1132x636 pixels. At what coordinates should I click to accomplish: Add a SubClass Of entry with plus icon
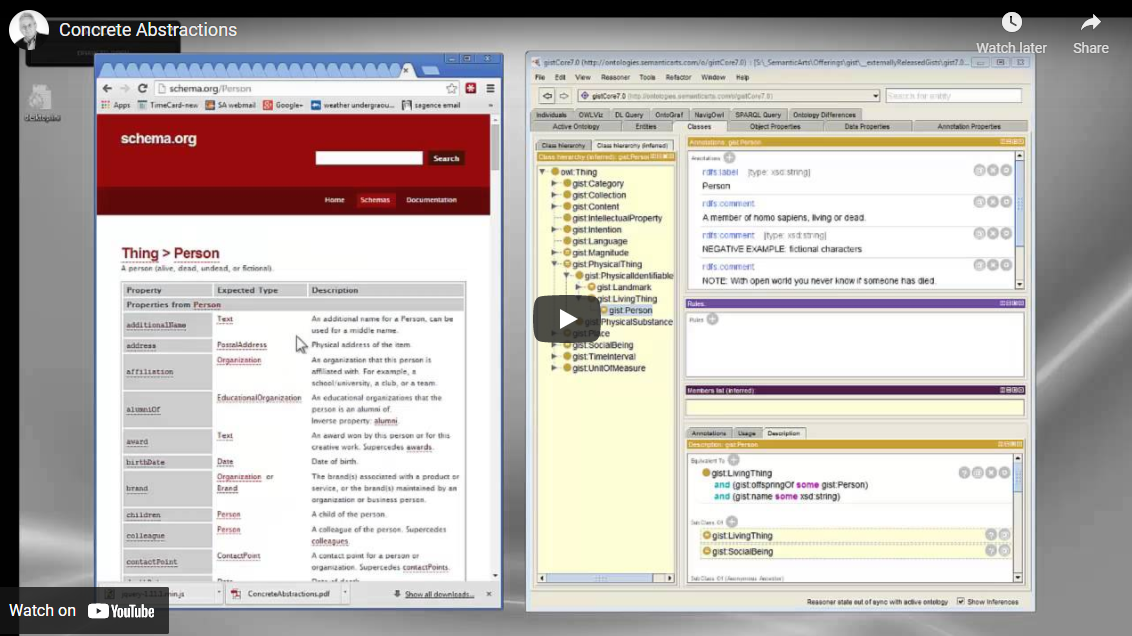(732, 522)
